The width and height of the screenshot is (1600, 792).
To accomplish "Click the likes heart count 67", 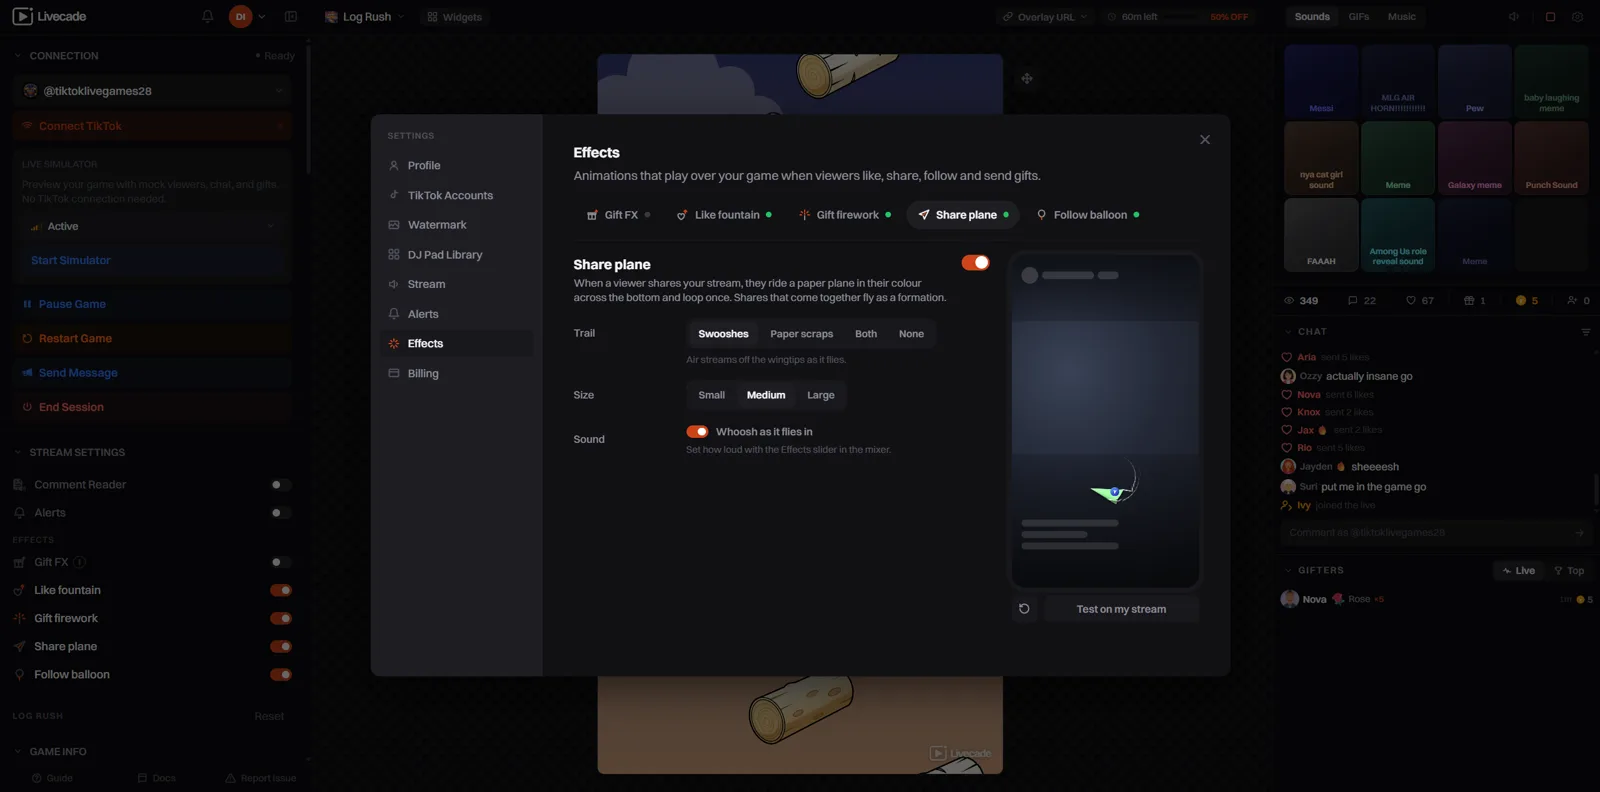I will [1420, 300].
